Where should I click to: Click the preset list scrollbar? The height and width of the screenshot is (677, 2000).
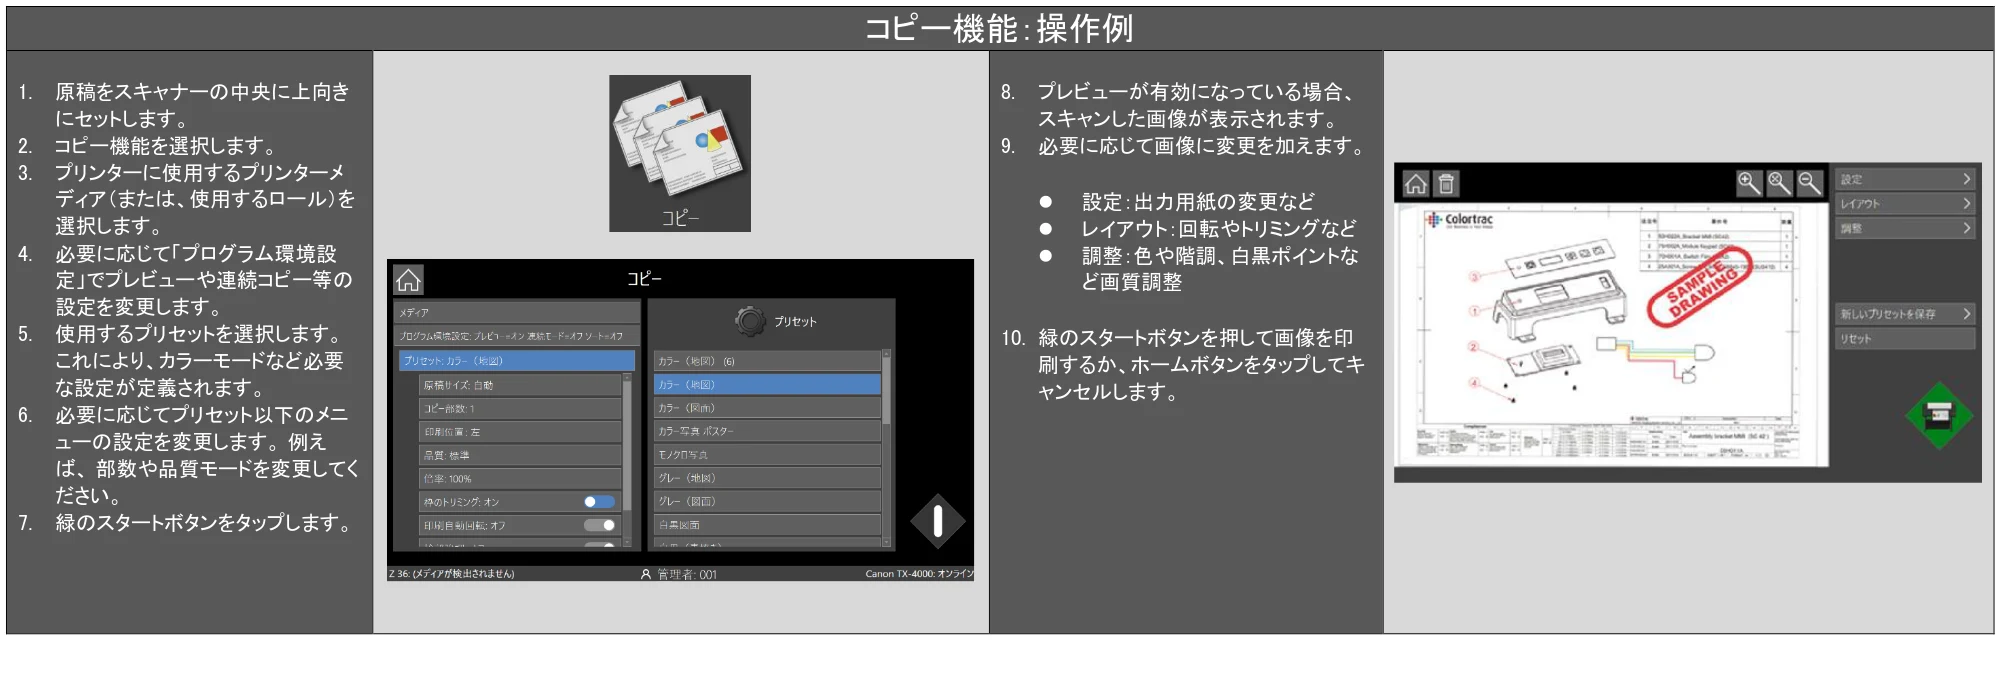[886, 448]
